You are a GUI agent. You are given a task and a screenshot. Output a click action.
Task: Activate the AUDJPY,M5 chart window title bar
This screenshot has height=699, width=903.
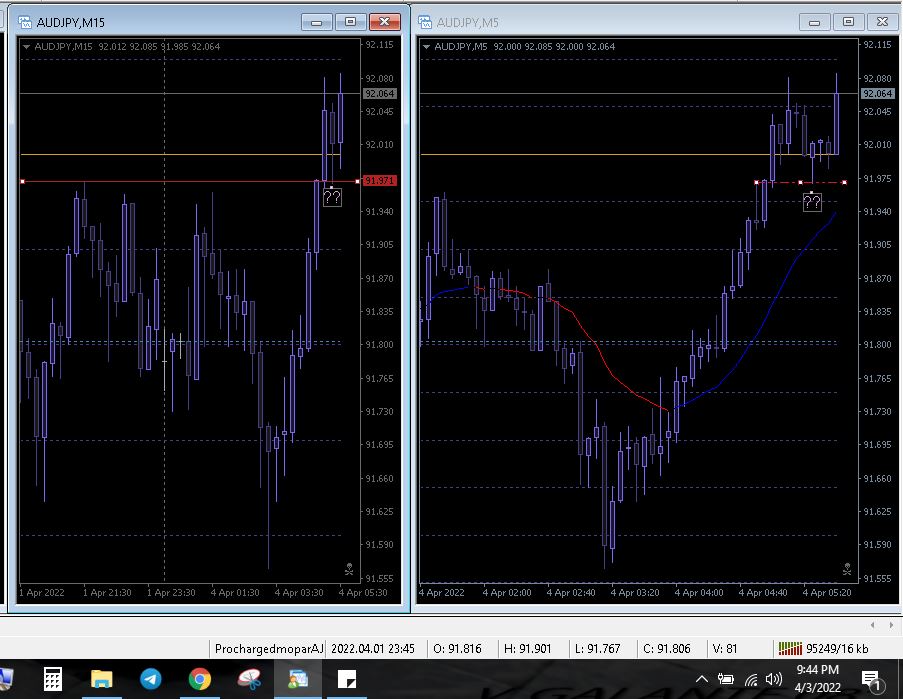point(600,22)
